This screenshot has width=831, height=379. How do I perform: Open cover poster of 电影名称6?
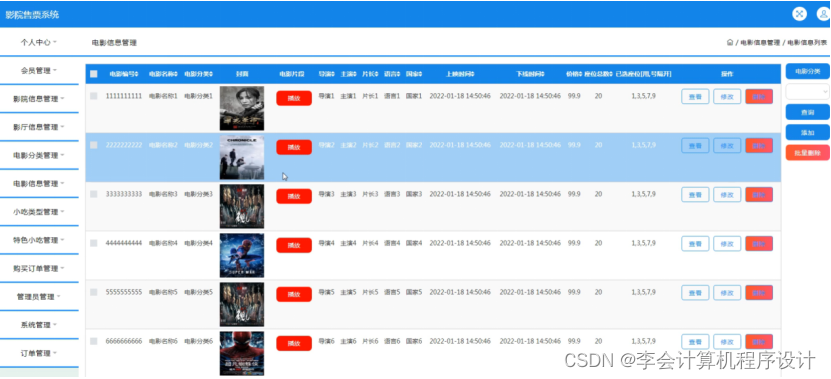[242, 354]
